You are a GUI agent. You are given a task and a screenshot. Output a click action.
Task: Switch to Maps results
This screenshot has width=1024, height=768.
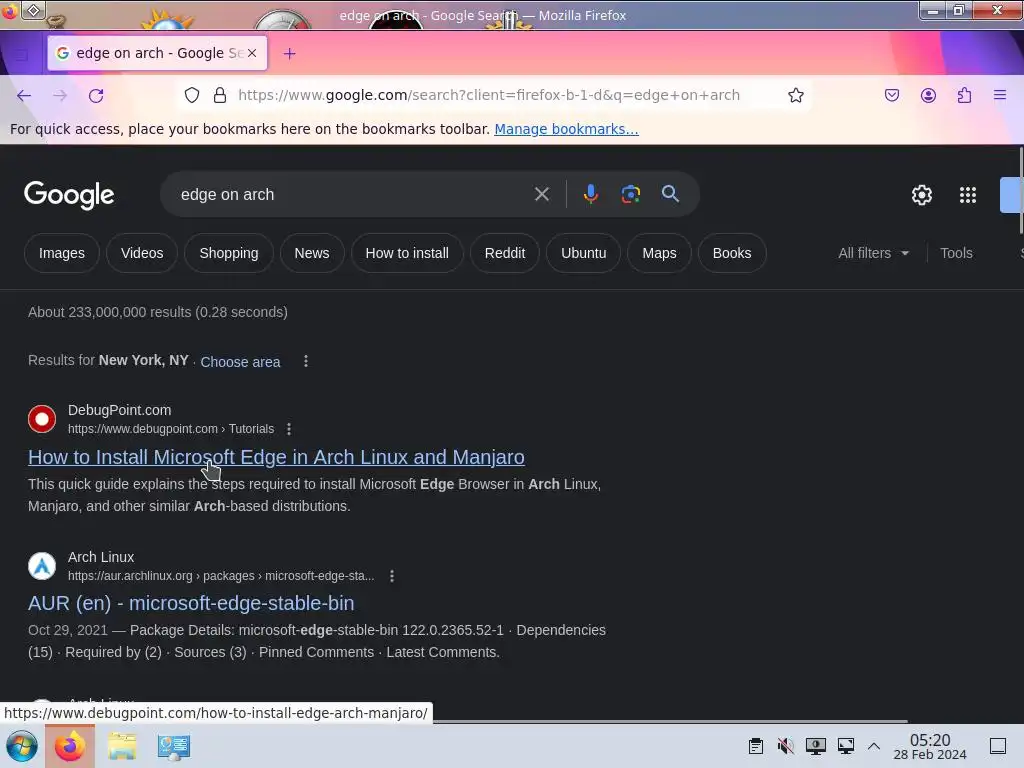coord(659,253)
